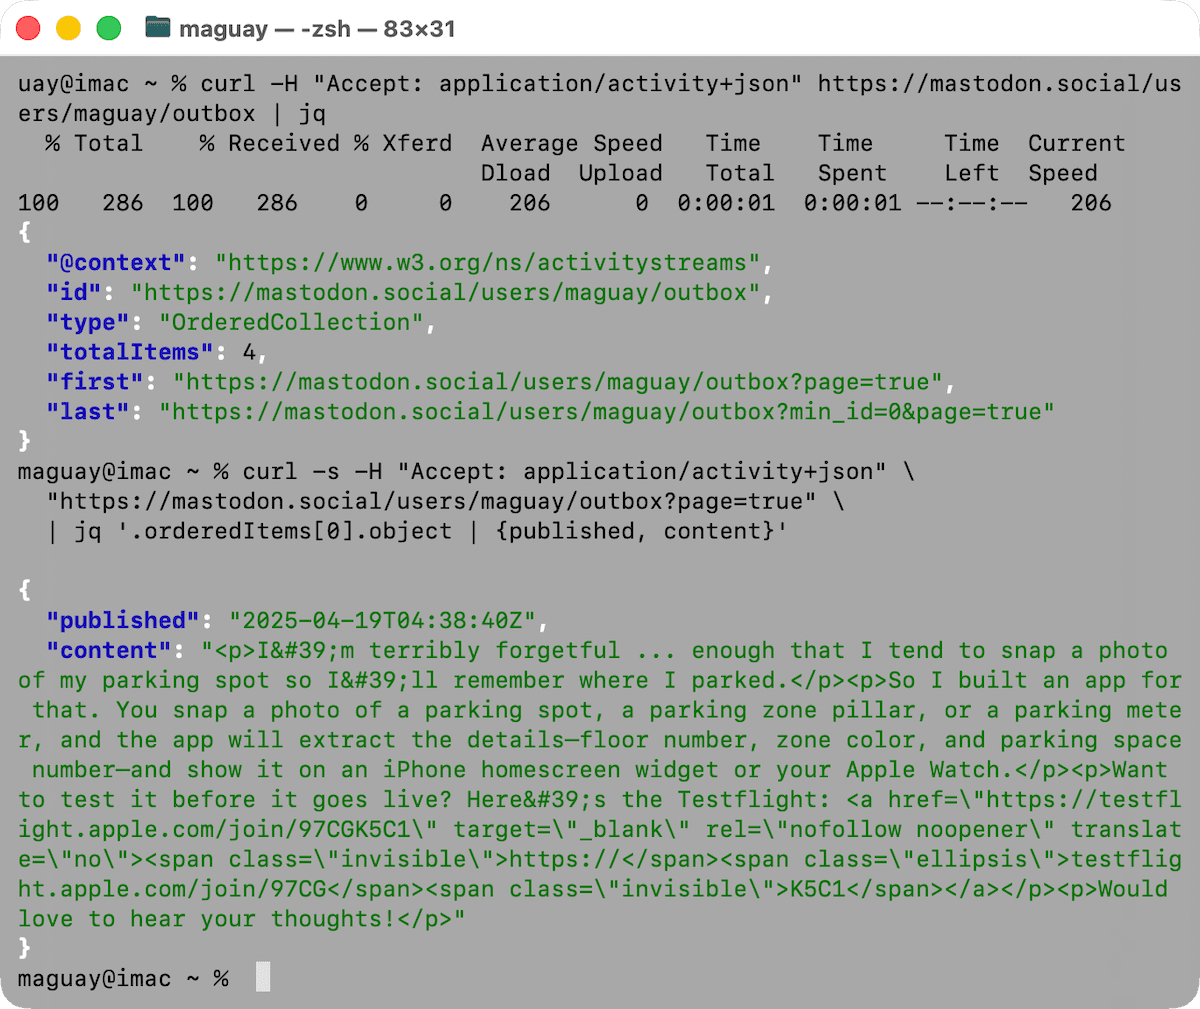Click the "content" JSON key
1200x1009 pixels.
click(x=108, y=650)
